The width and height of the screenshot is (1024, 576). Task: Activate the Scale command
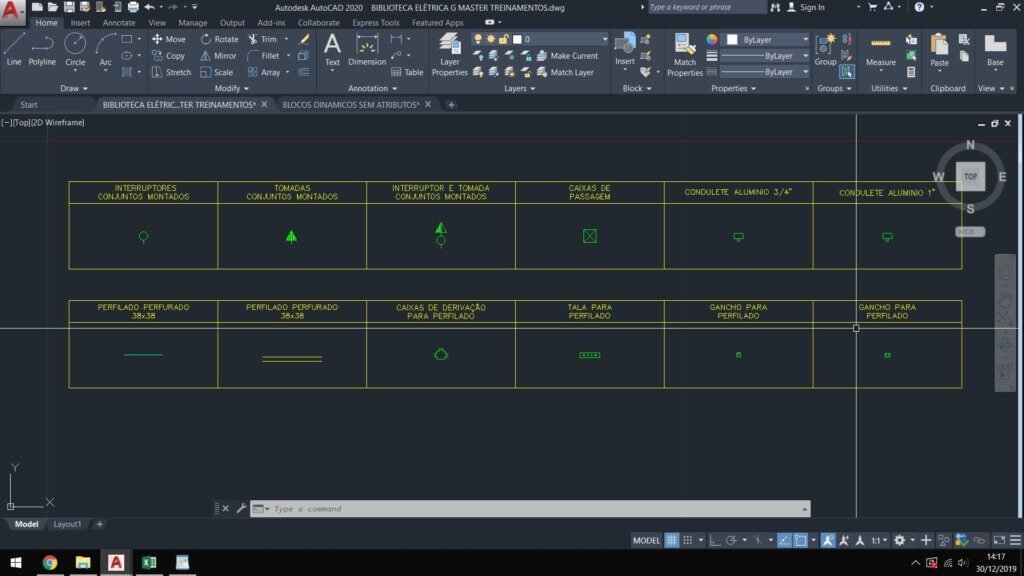(216, 72)
